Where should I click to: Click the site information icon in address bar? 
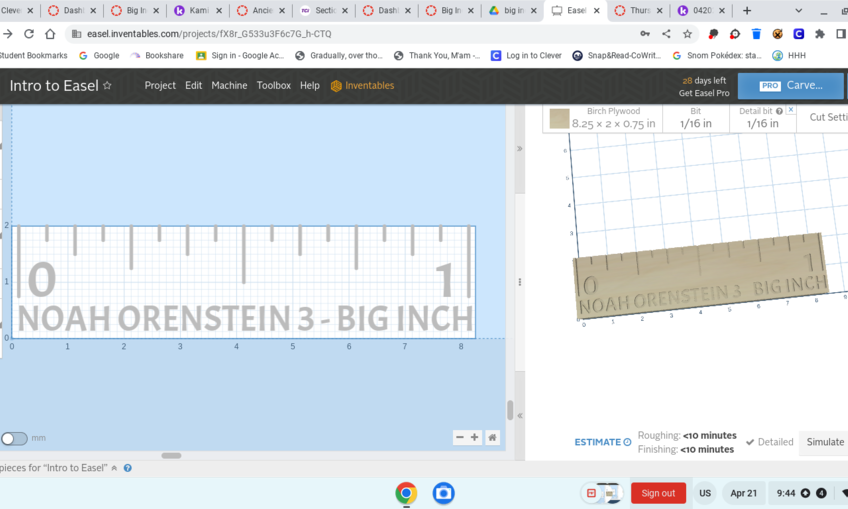(76, 34)
